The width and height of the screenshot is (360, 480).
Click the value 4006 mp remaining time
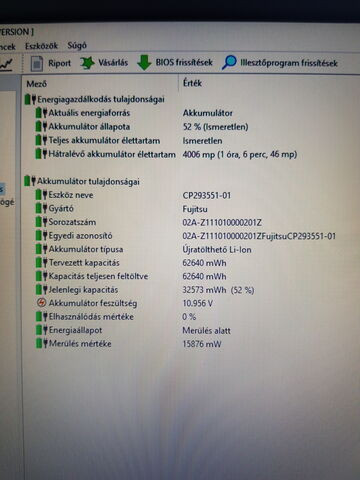pos(240,154)
